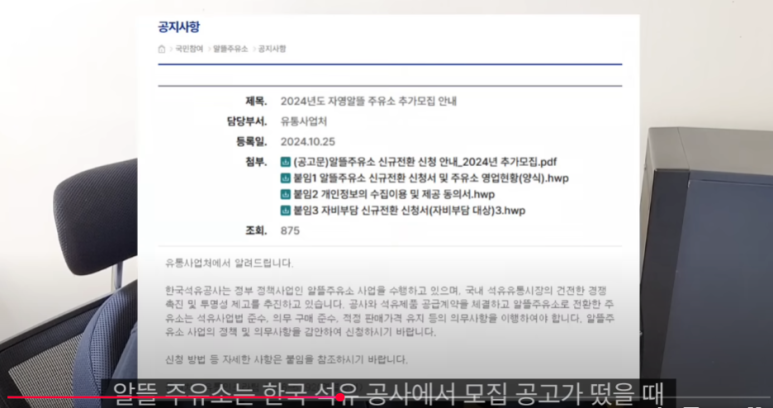This screenshot has width=773, height=408.
Task: Open the 공지사항 breadcrumb link
Action: pos(272,49)
